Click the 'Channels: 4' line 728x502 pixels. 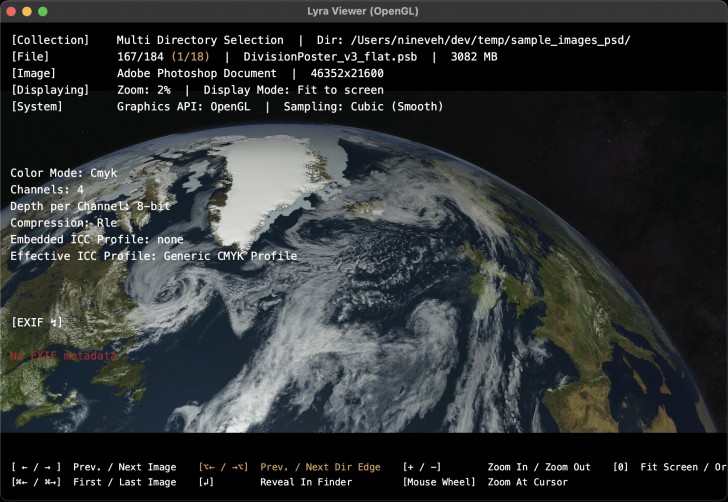(47, 190)
